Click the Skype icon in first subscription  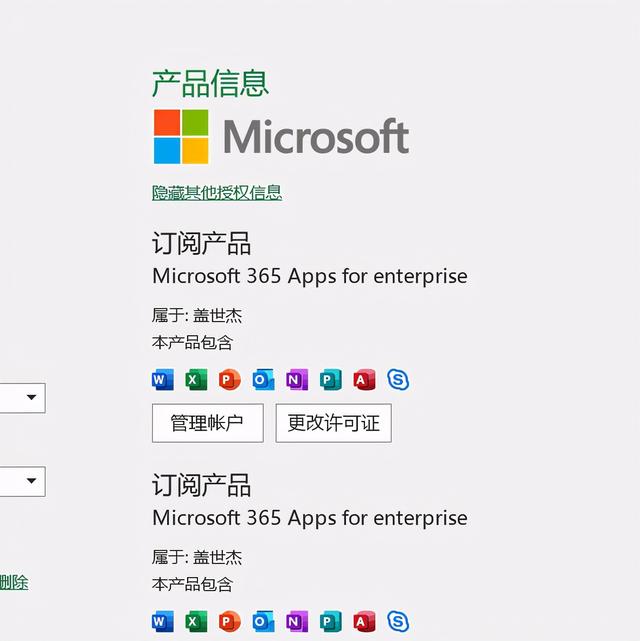click(x=398, y=380)
